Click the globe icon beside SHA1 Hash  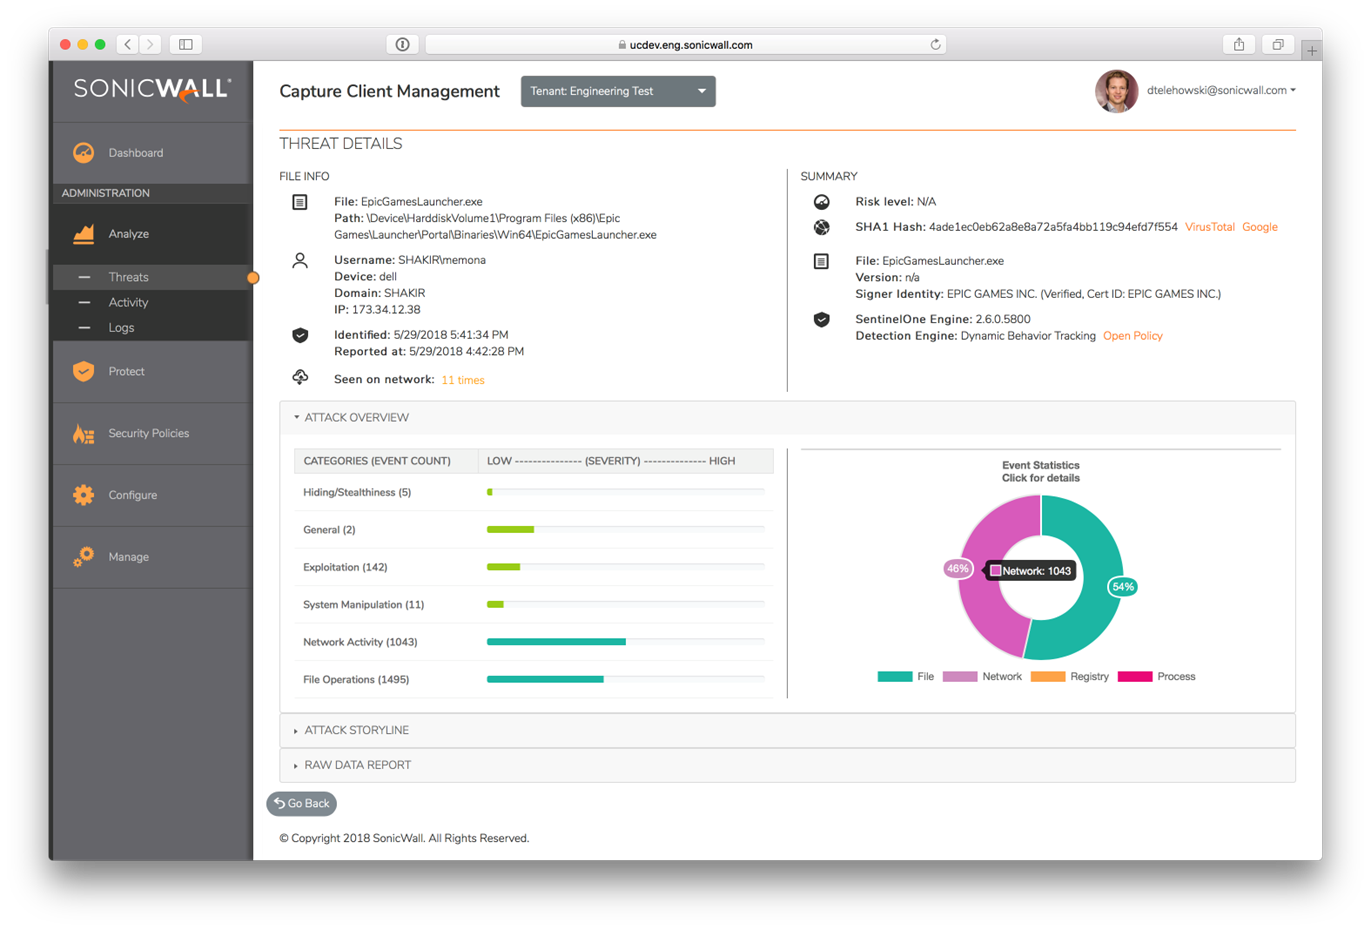(x=822, y=227)
